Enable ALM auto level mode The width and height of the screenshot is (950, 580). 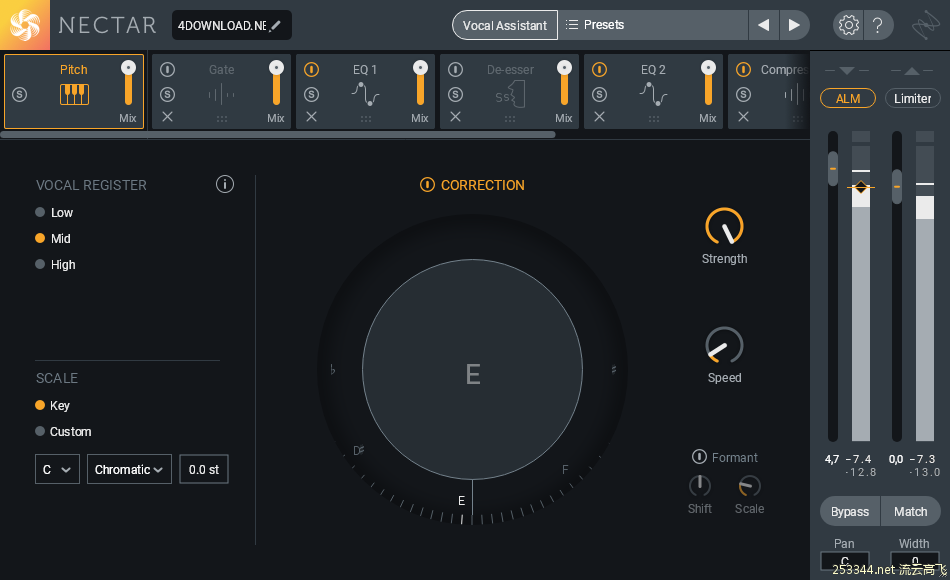click(x=848, y=98)
